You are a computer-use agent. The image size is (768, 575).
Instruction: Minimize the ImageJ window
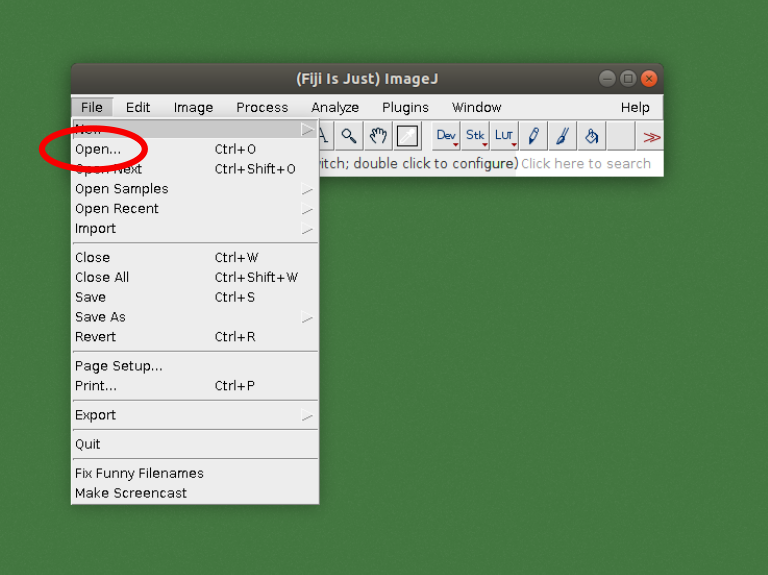coord(607,78)
